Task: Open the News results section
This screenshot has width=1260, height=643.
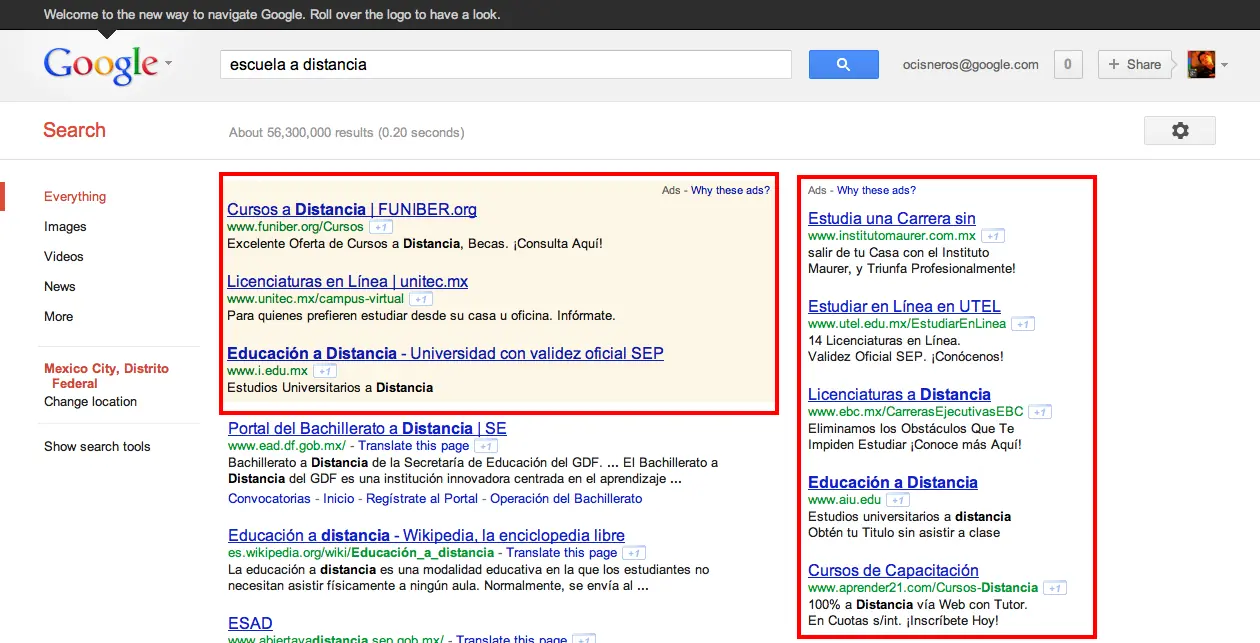Action: [x=60, y=286]
